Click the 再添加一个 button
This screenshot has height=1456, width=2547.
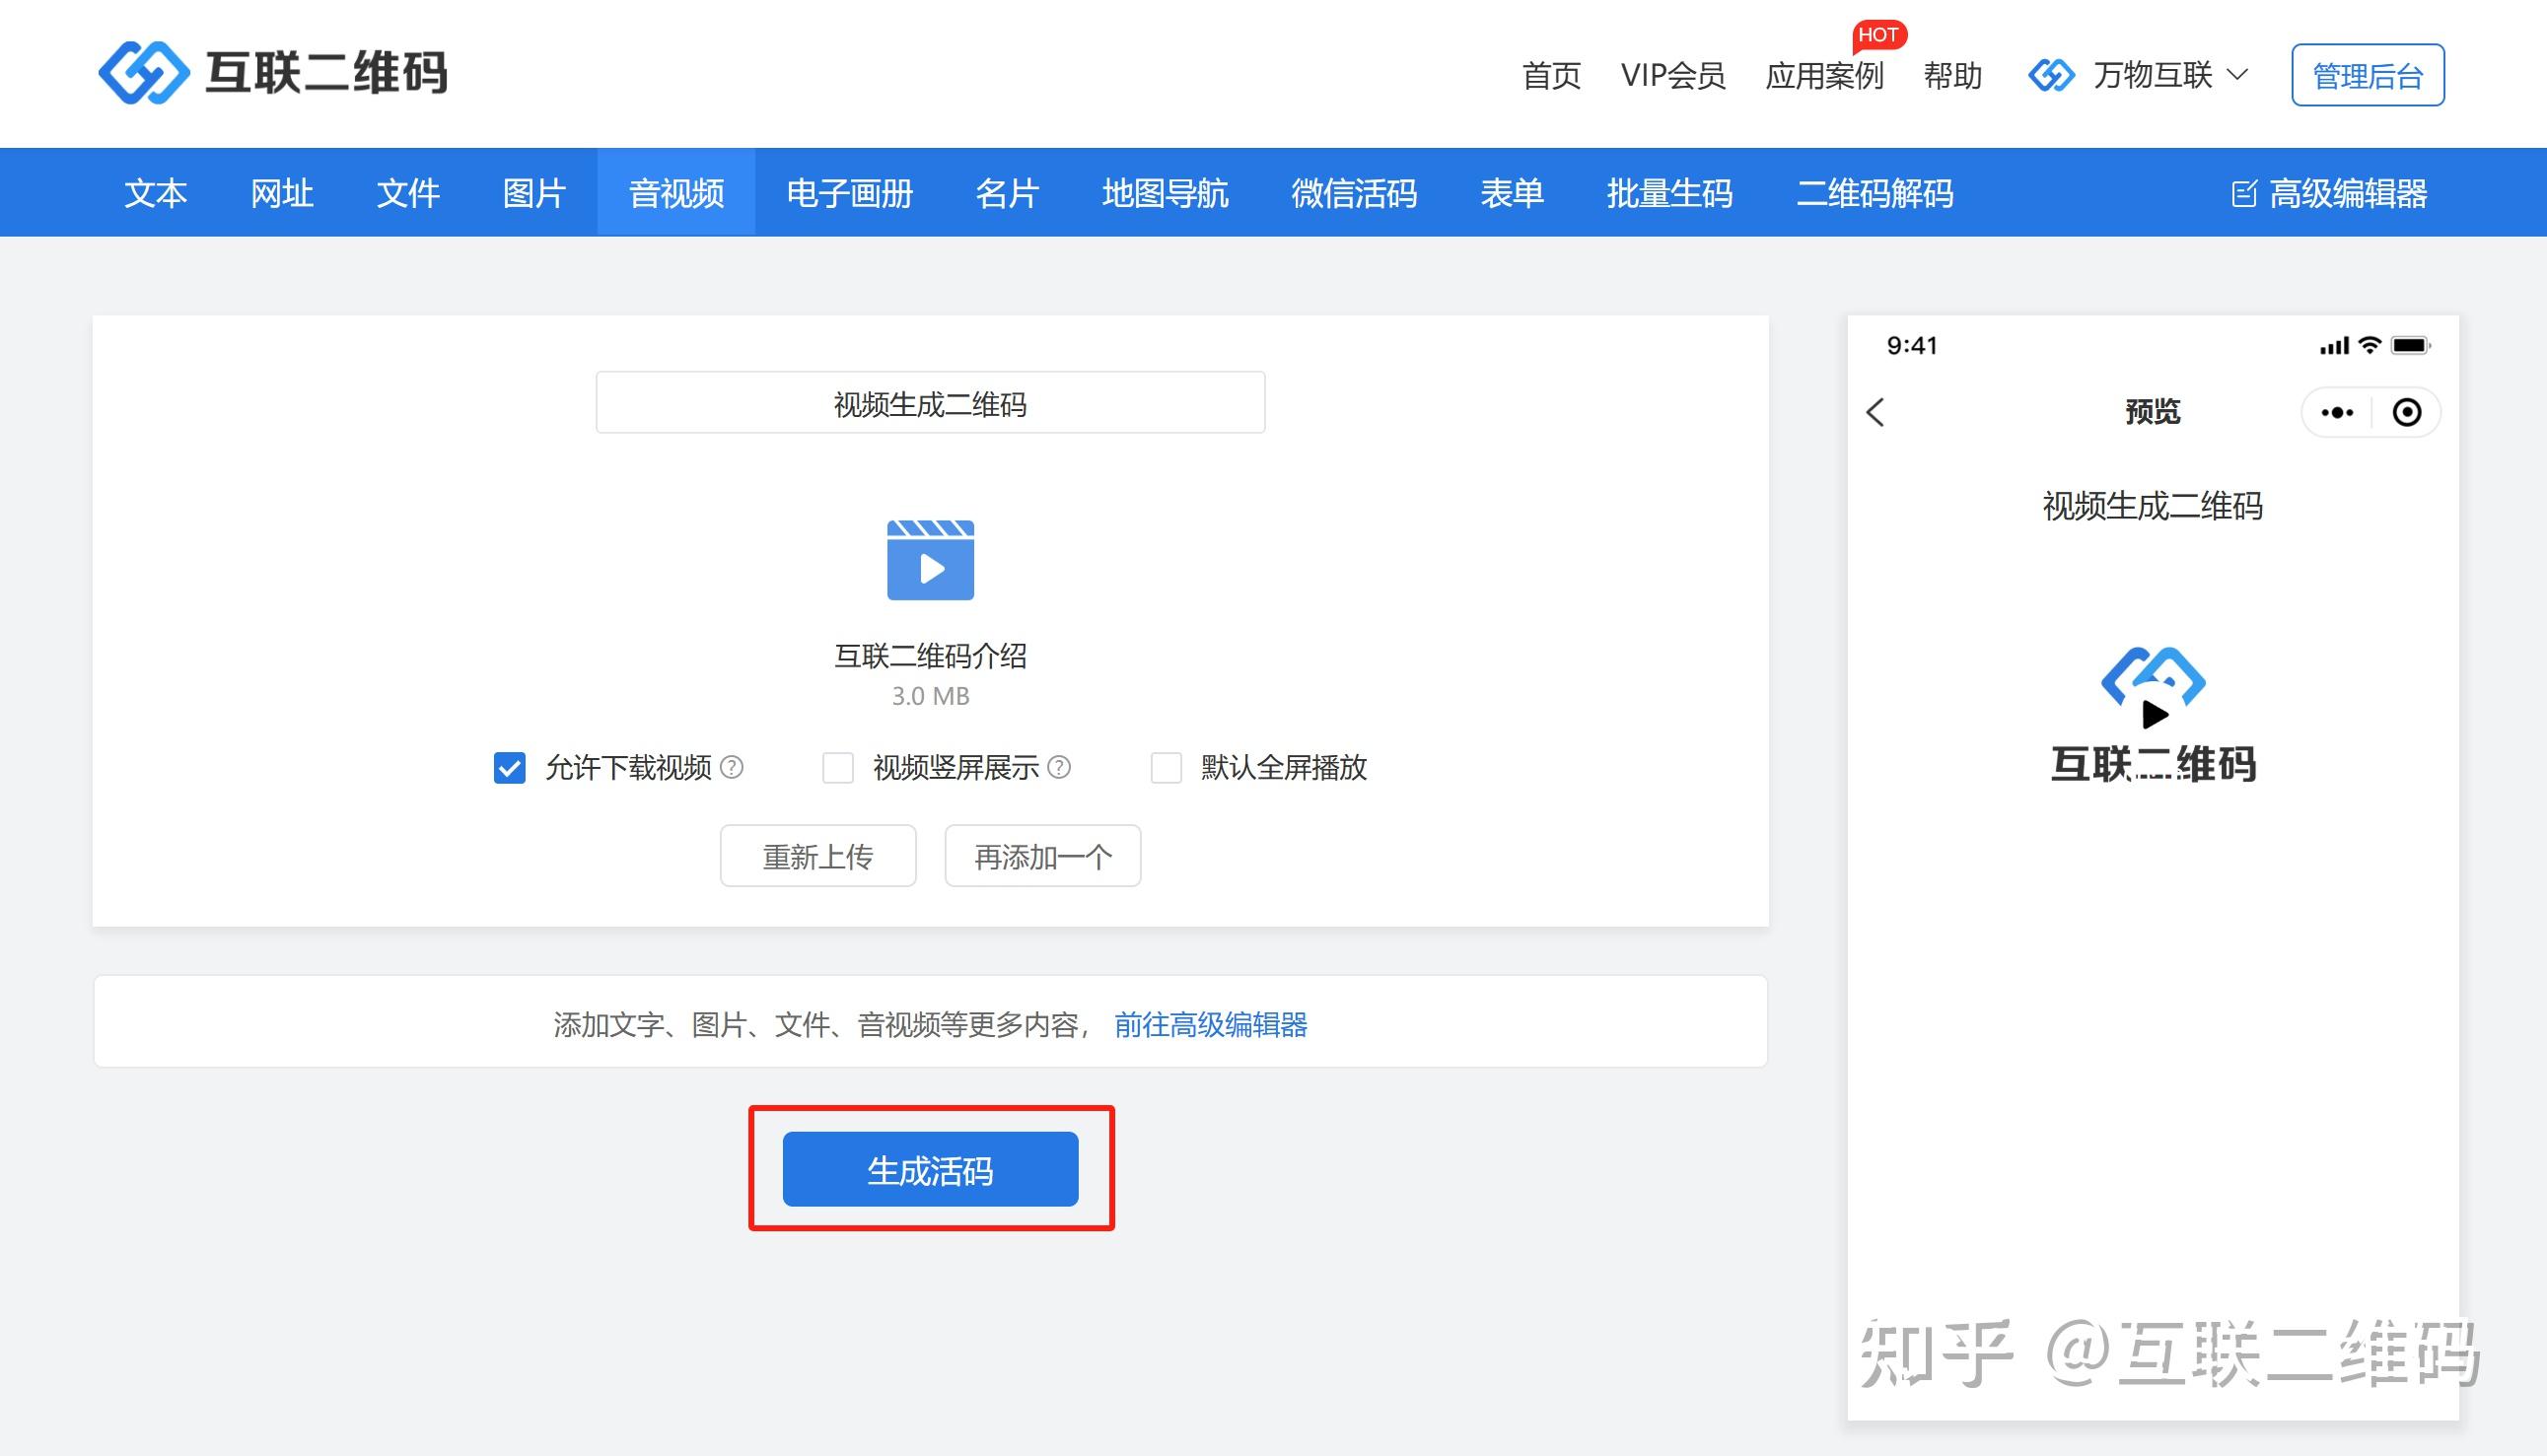pyautogui.click(x=1043, y=856)
